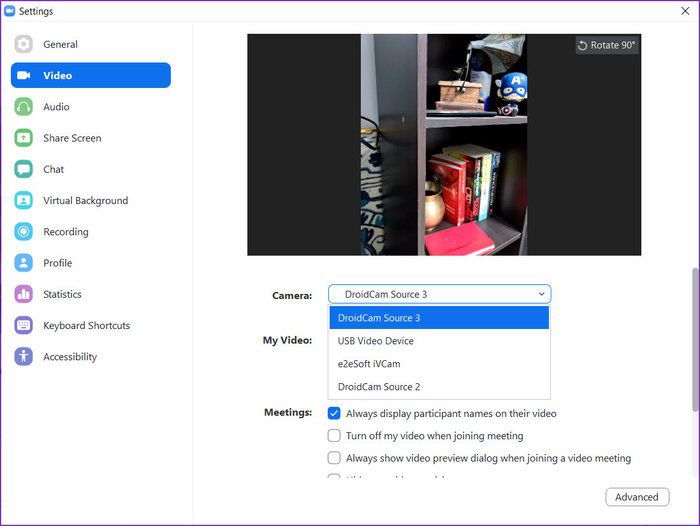Click the Video camera icon in sidebar
700x526 pixels.
(x=23, y=75)
